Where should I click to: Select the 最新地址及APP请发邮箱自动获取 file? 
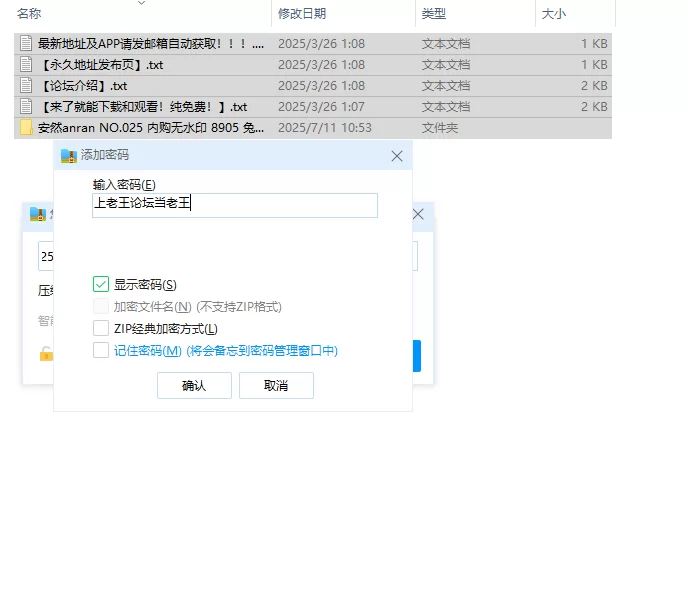pyautogui.click(x=313, y=43)
